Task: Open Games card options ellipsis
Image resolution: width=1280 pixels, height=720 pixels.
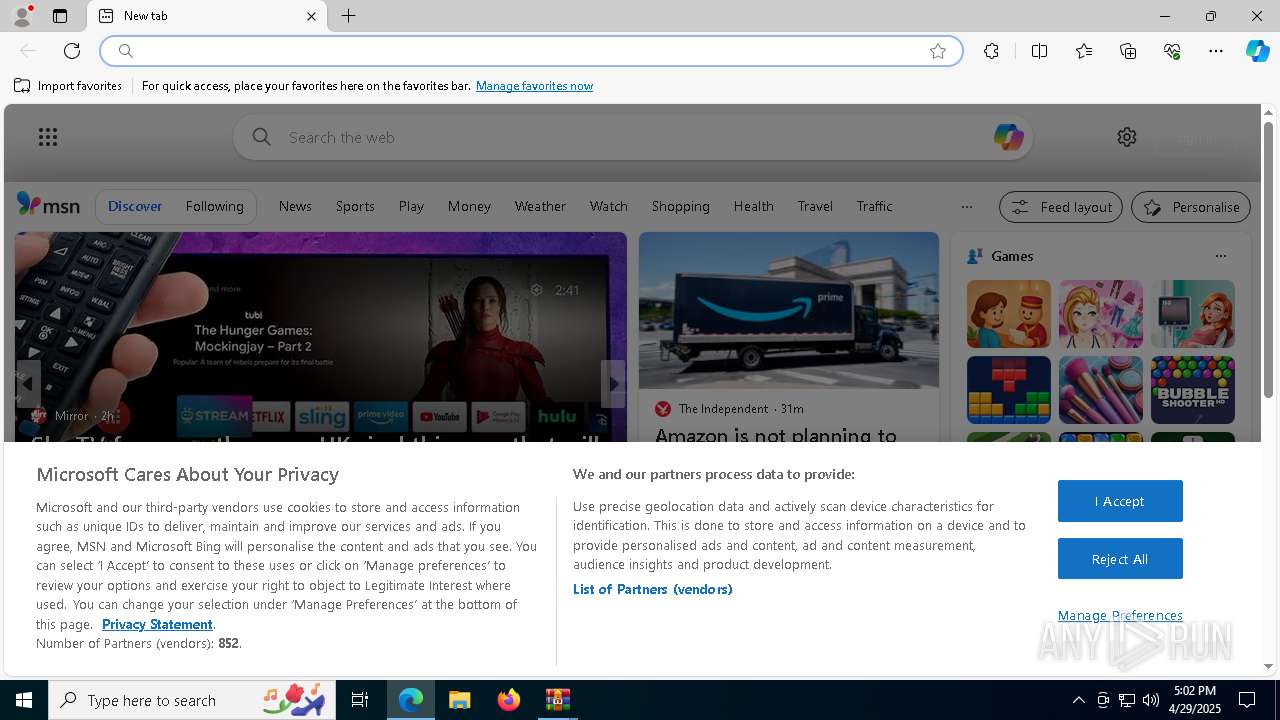Action: pyautogui.click(x=1220, y=256)
